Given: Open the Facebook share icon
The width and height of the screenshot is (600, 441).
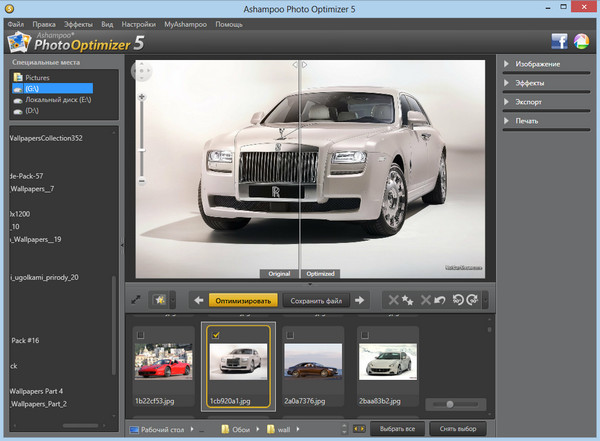Looking at the screenshot, I should pos(559,41).
